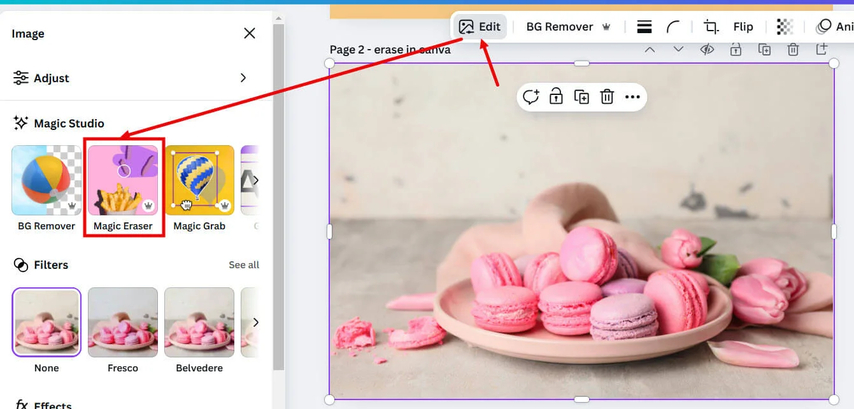The image size is (854, 409).
Task: Open the floating toolbar more options
Action: (632, 97)
